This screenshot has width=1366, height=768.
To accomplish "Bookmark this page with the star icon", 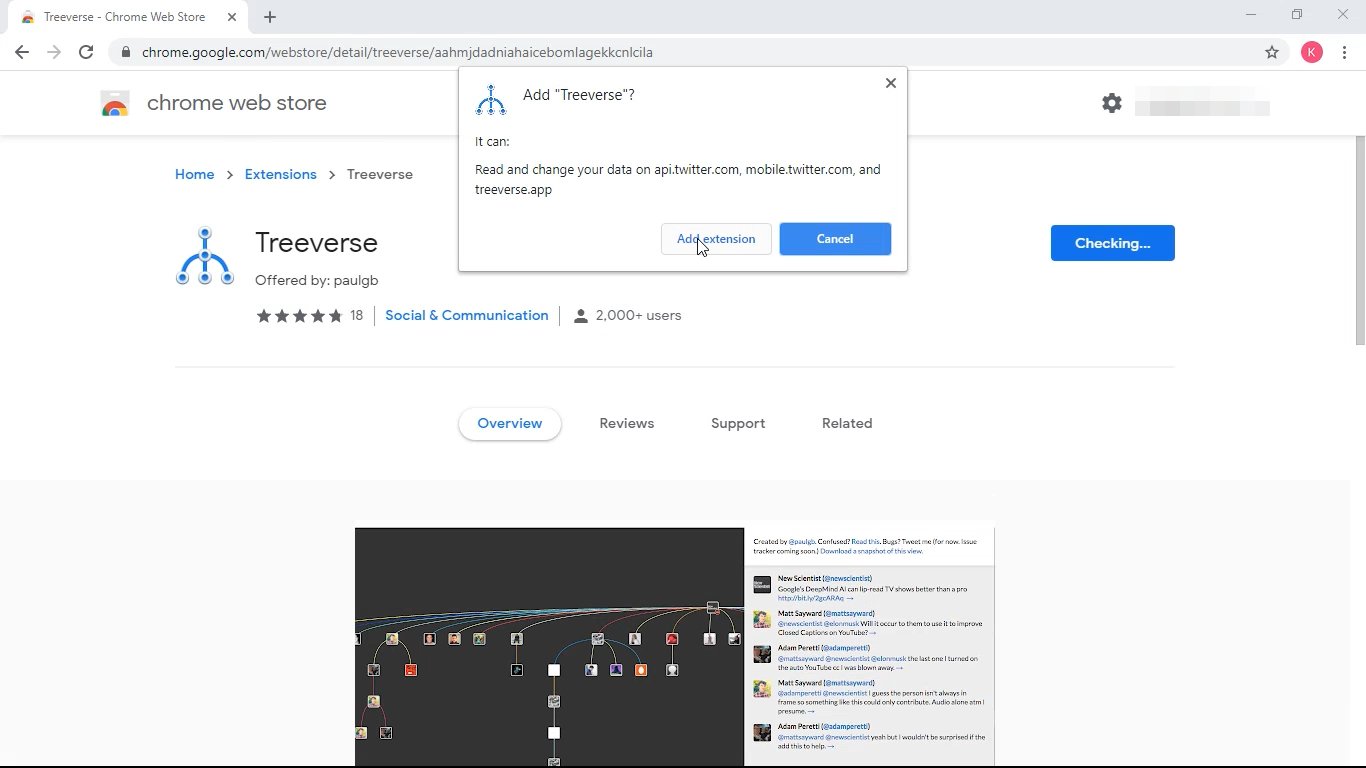I will tap(1272, 52).
